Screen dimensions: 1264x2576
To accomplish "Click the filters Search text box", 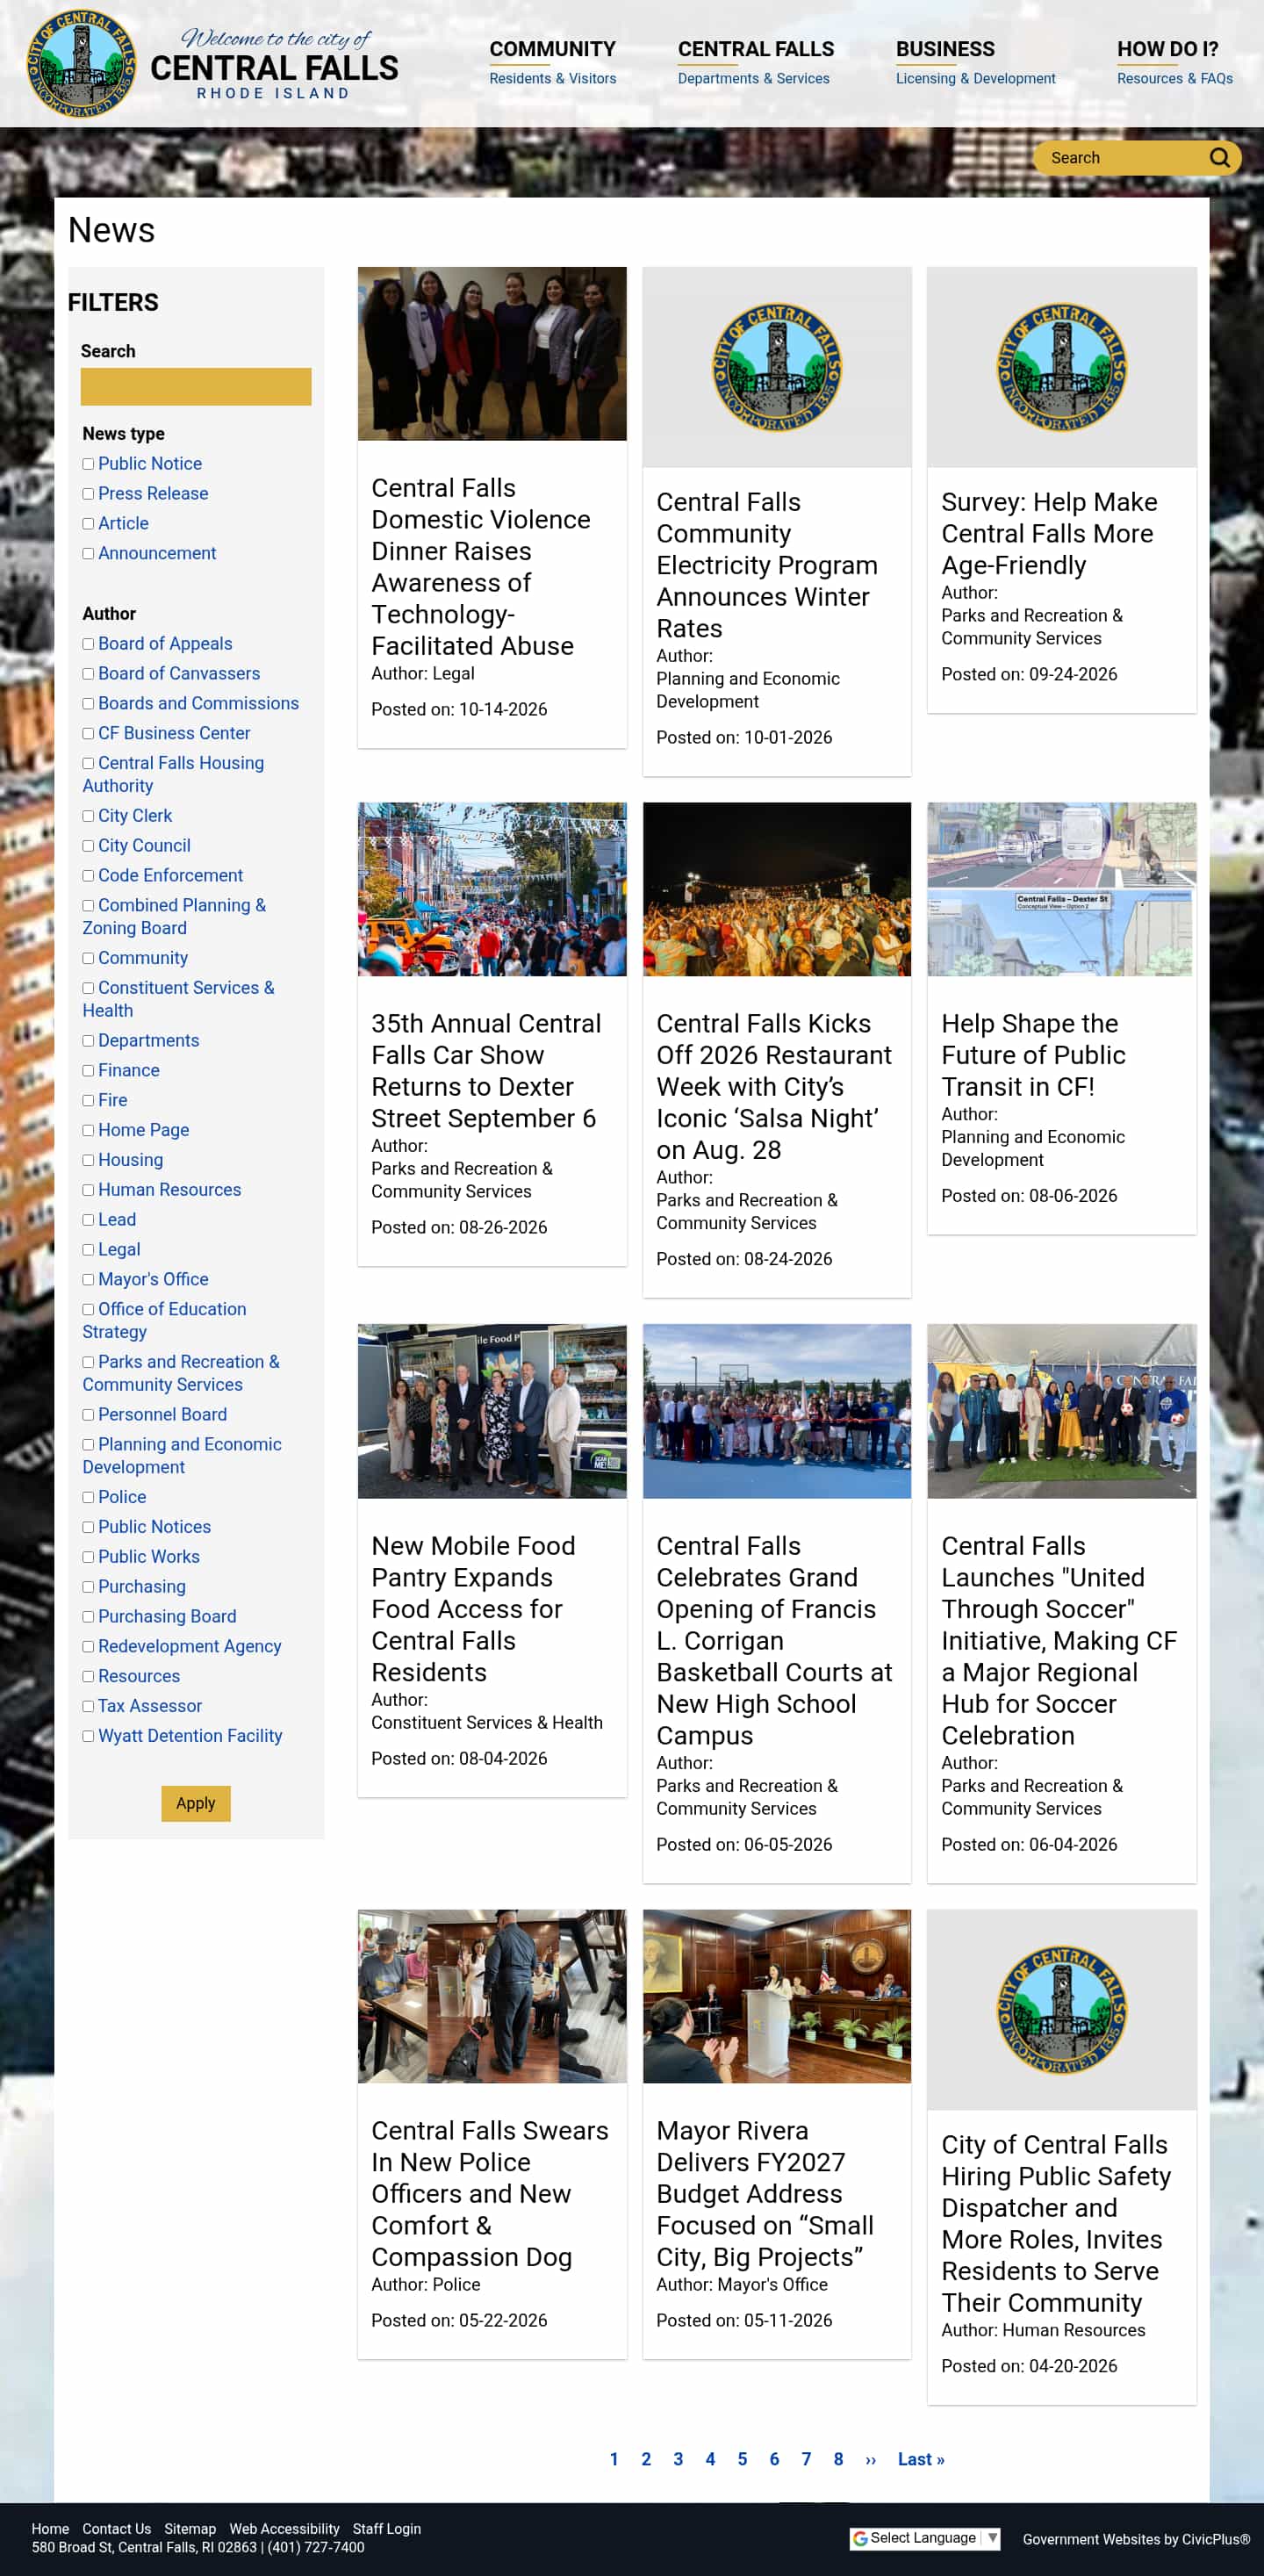I will [x=196, y=387].
